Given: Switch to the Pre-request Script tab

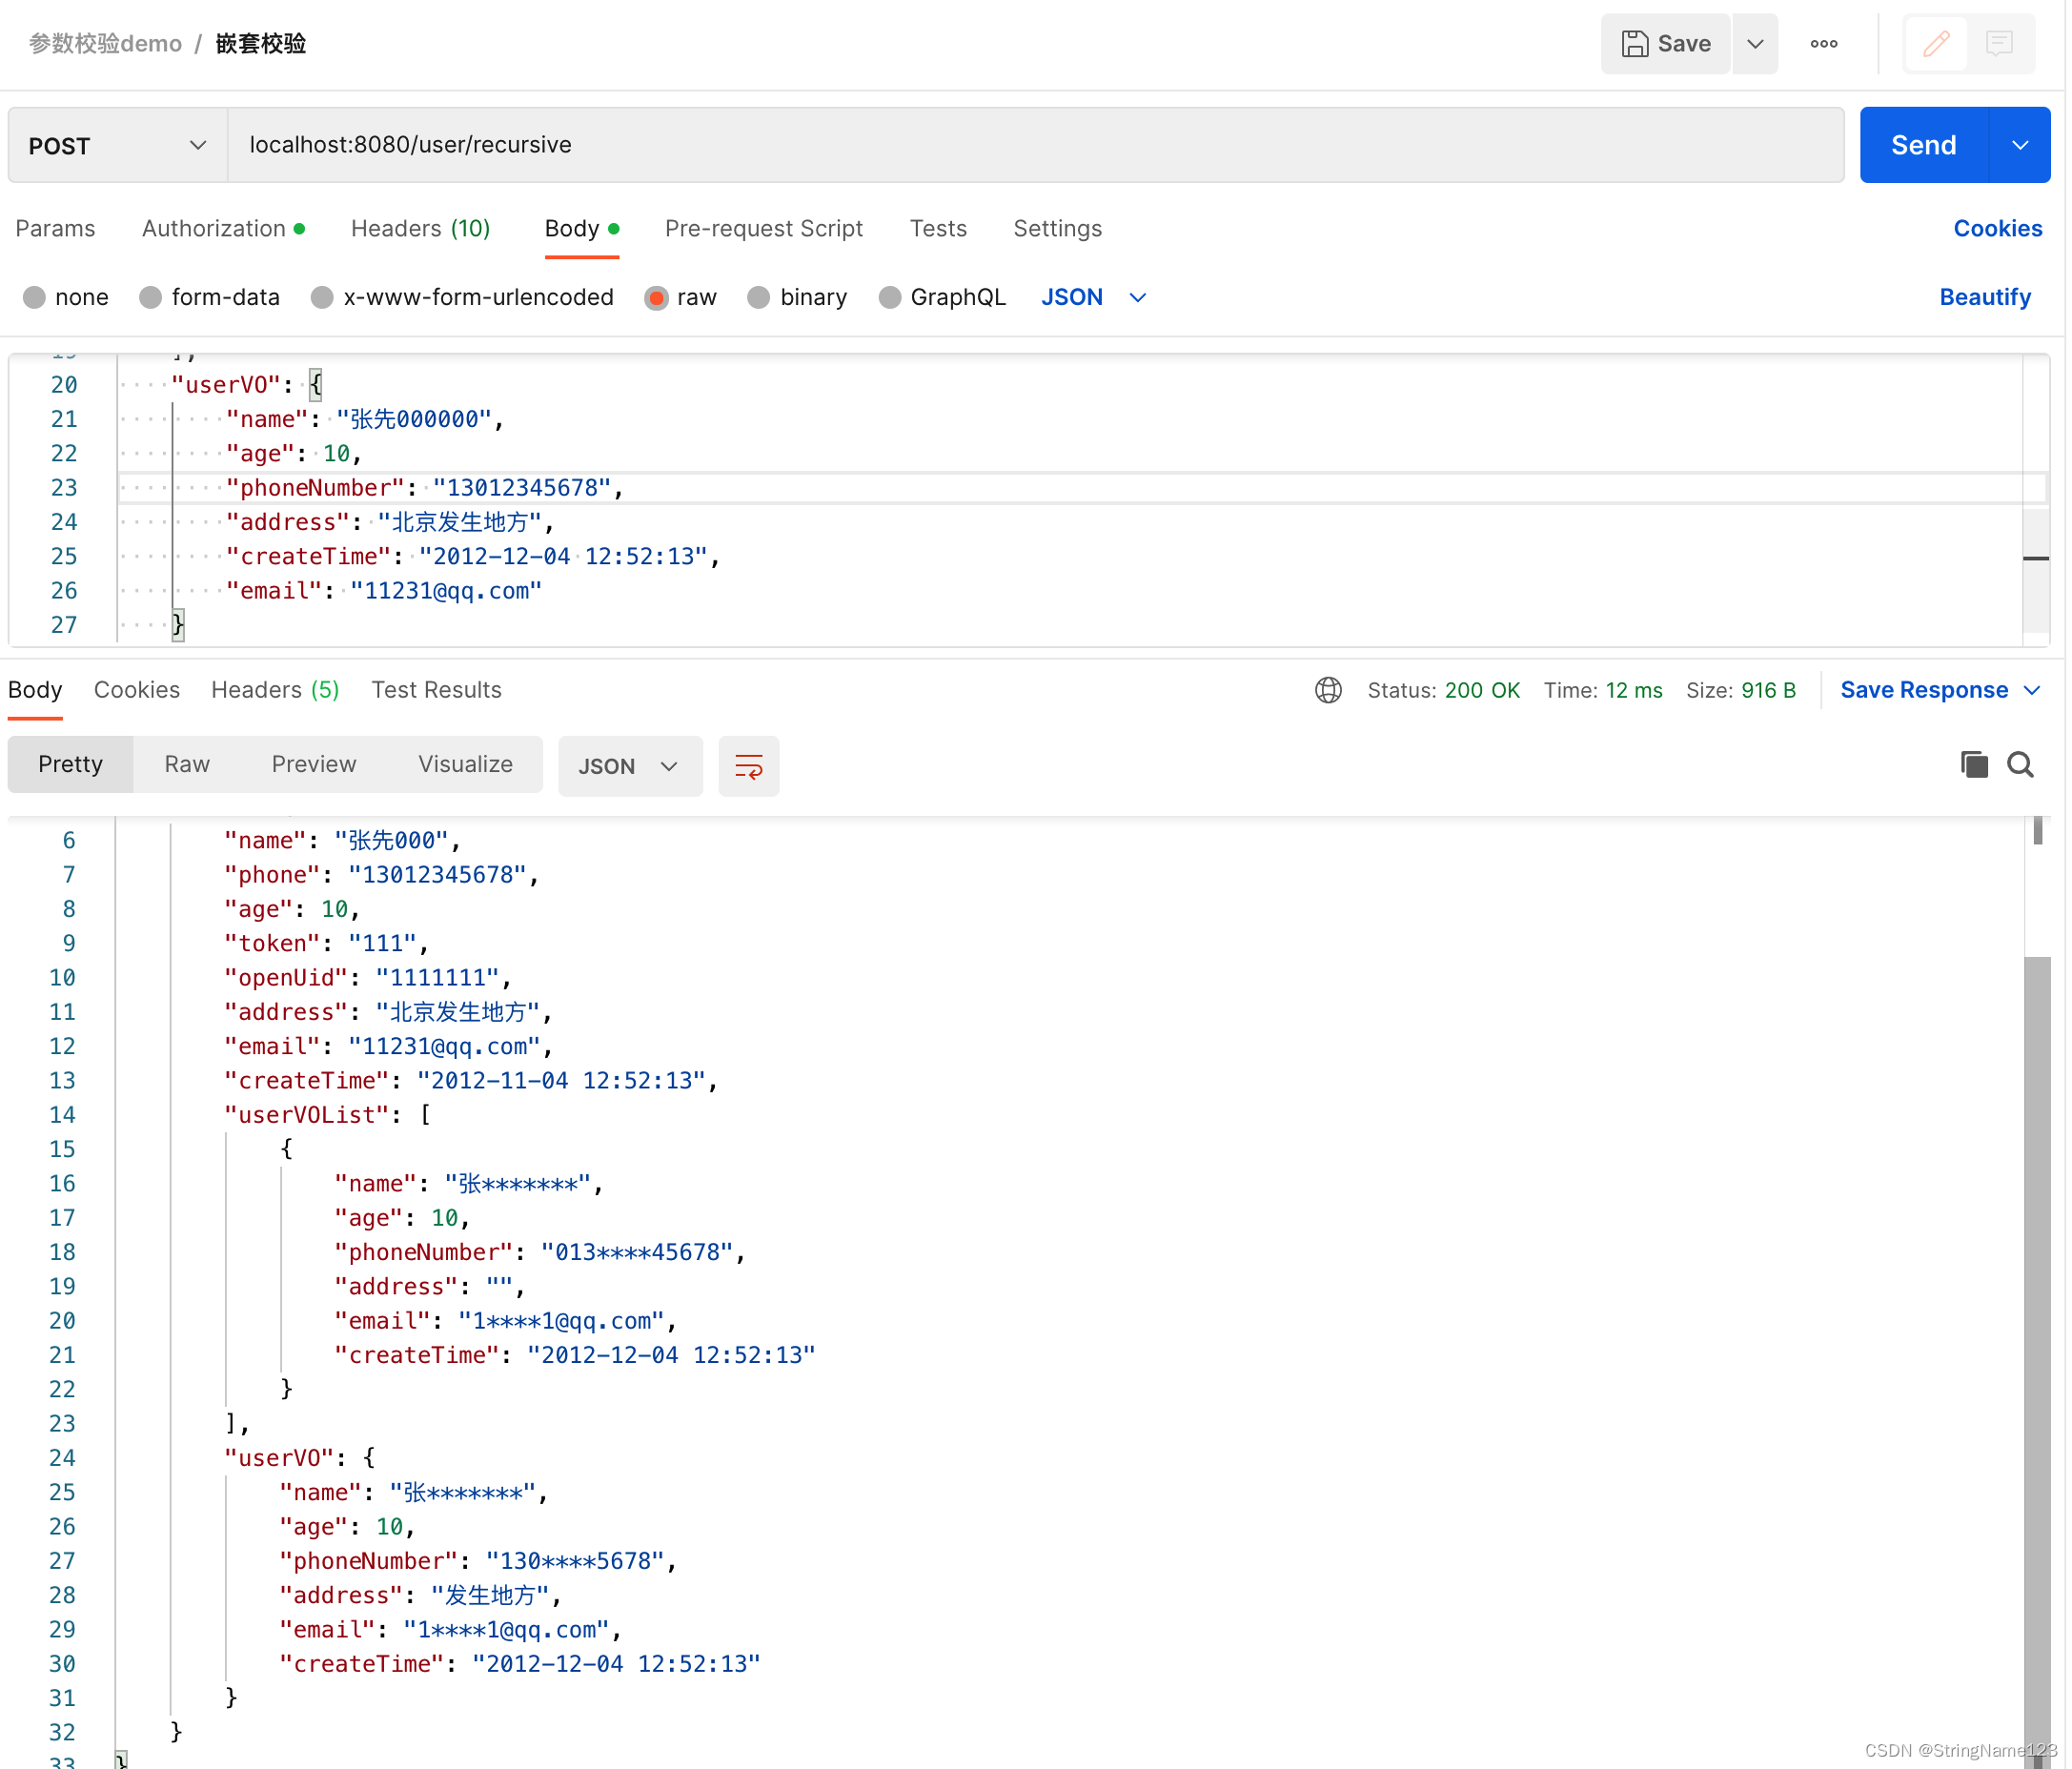Looking at the screenshot, I should click(763, 228).
